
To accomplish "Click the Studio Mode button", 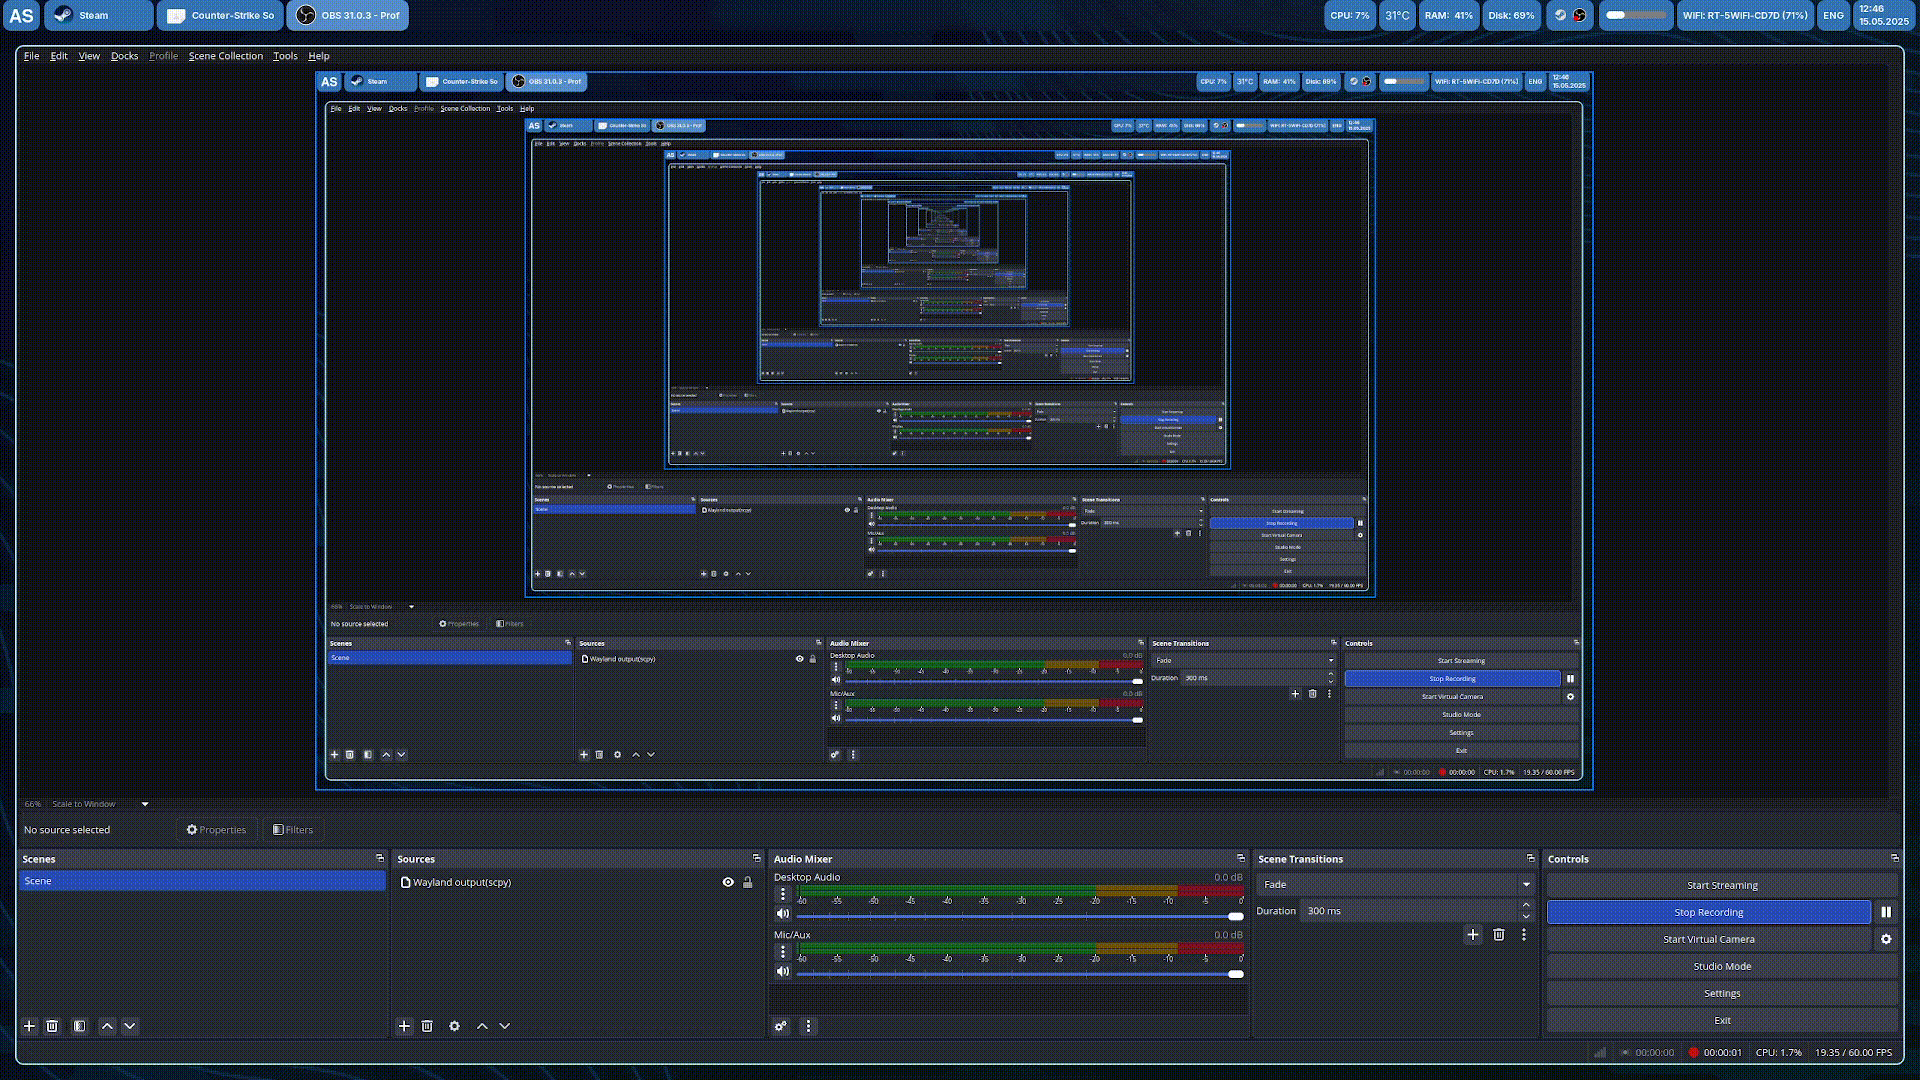I will 1721,966.
